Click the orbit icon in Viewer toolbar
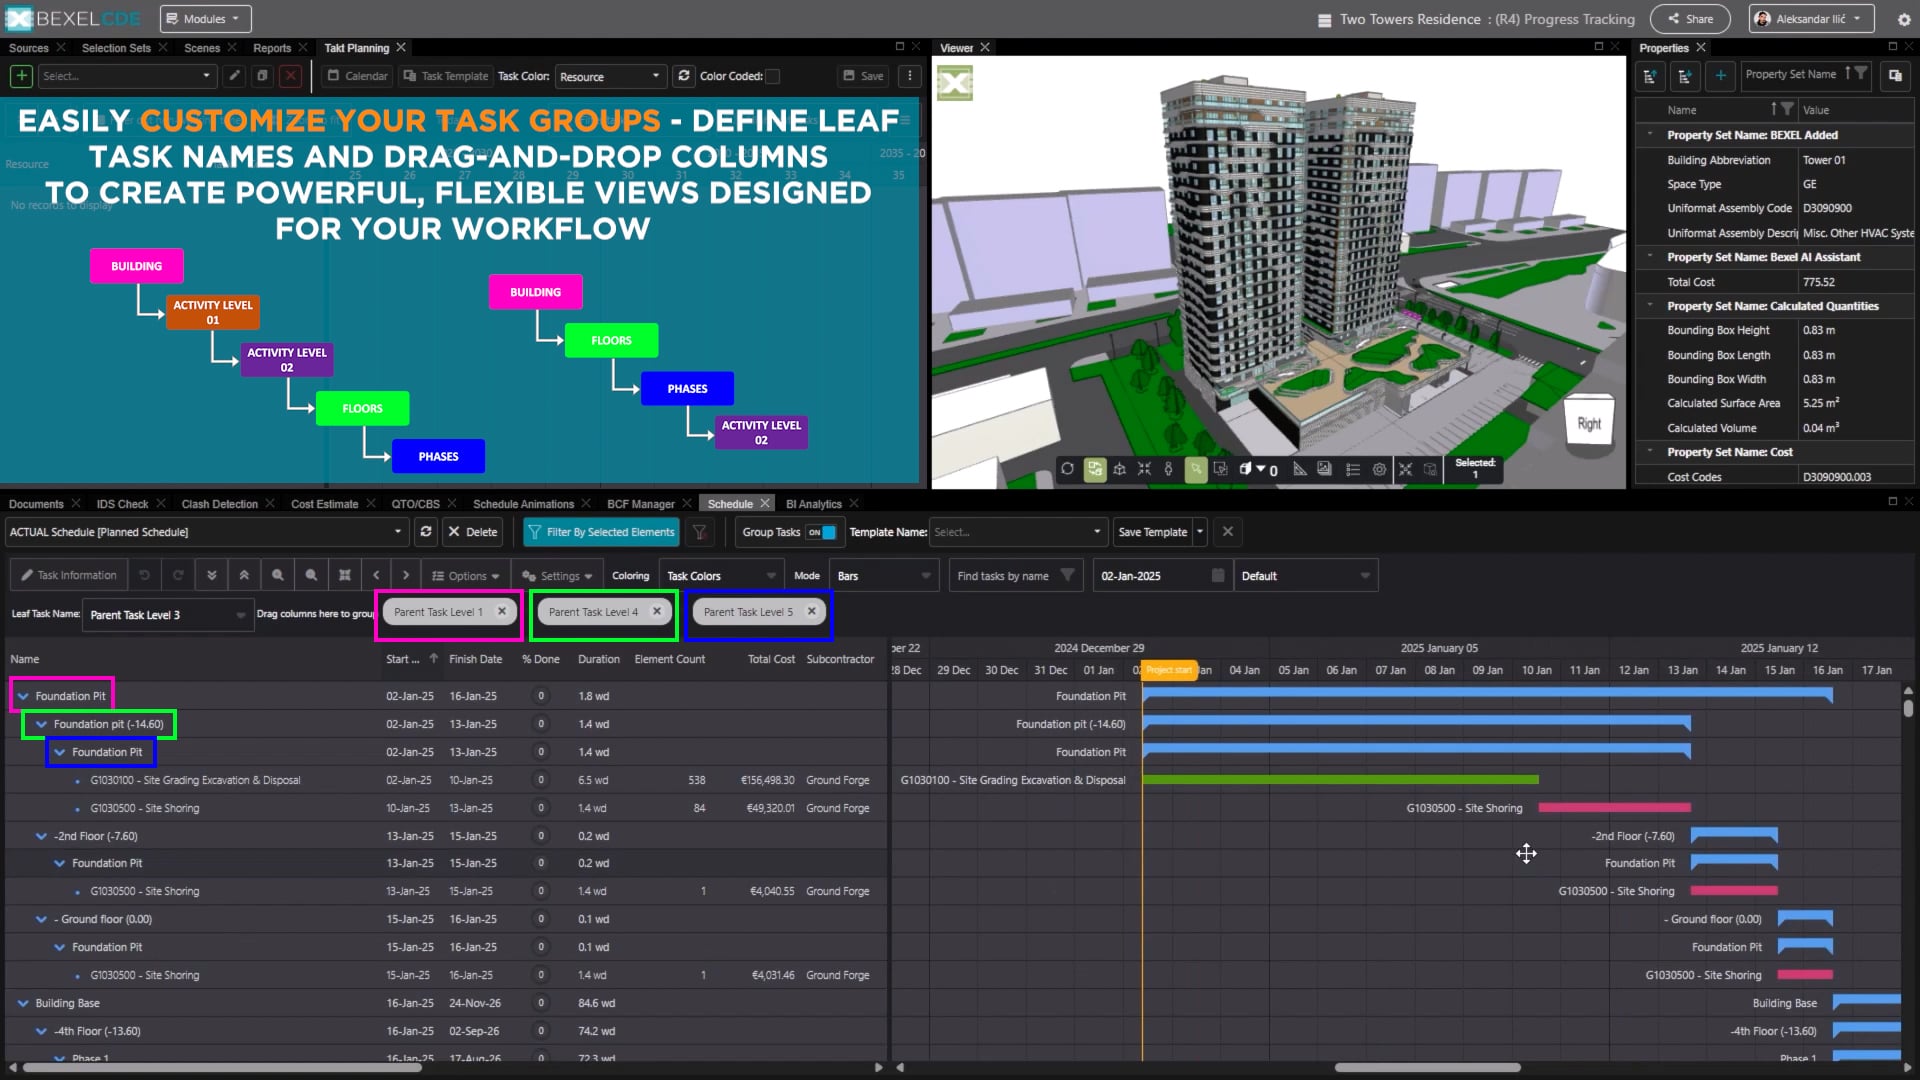Viewport: 1920px width, 1080px height. pyautogui.click(x=1067, y=469)
